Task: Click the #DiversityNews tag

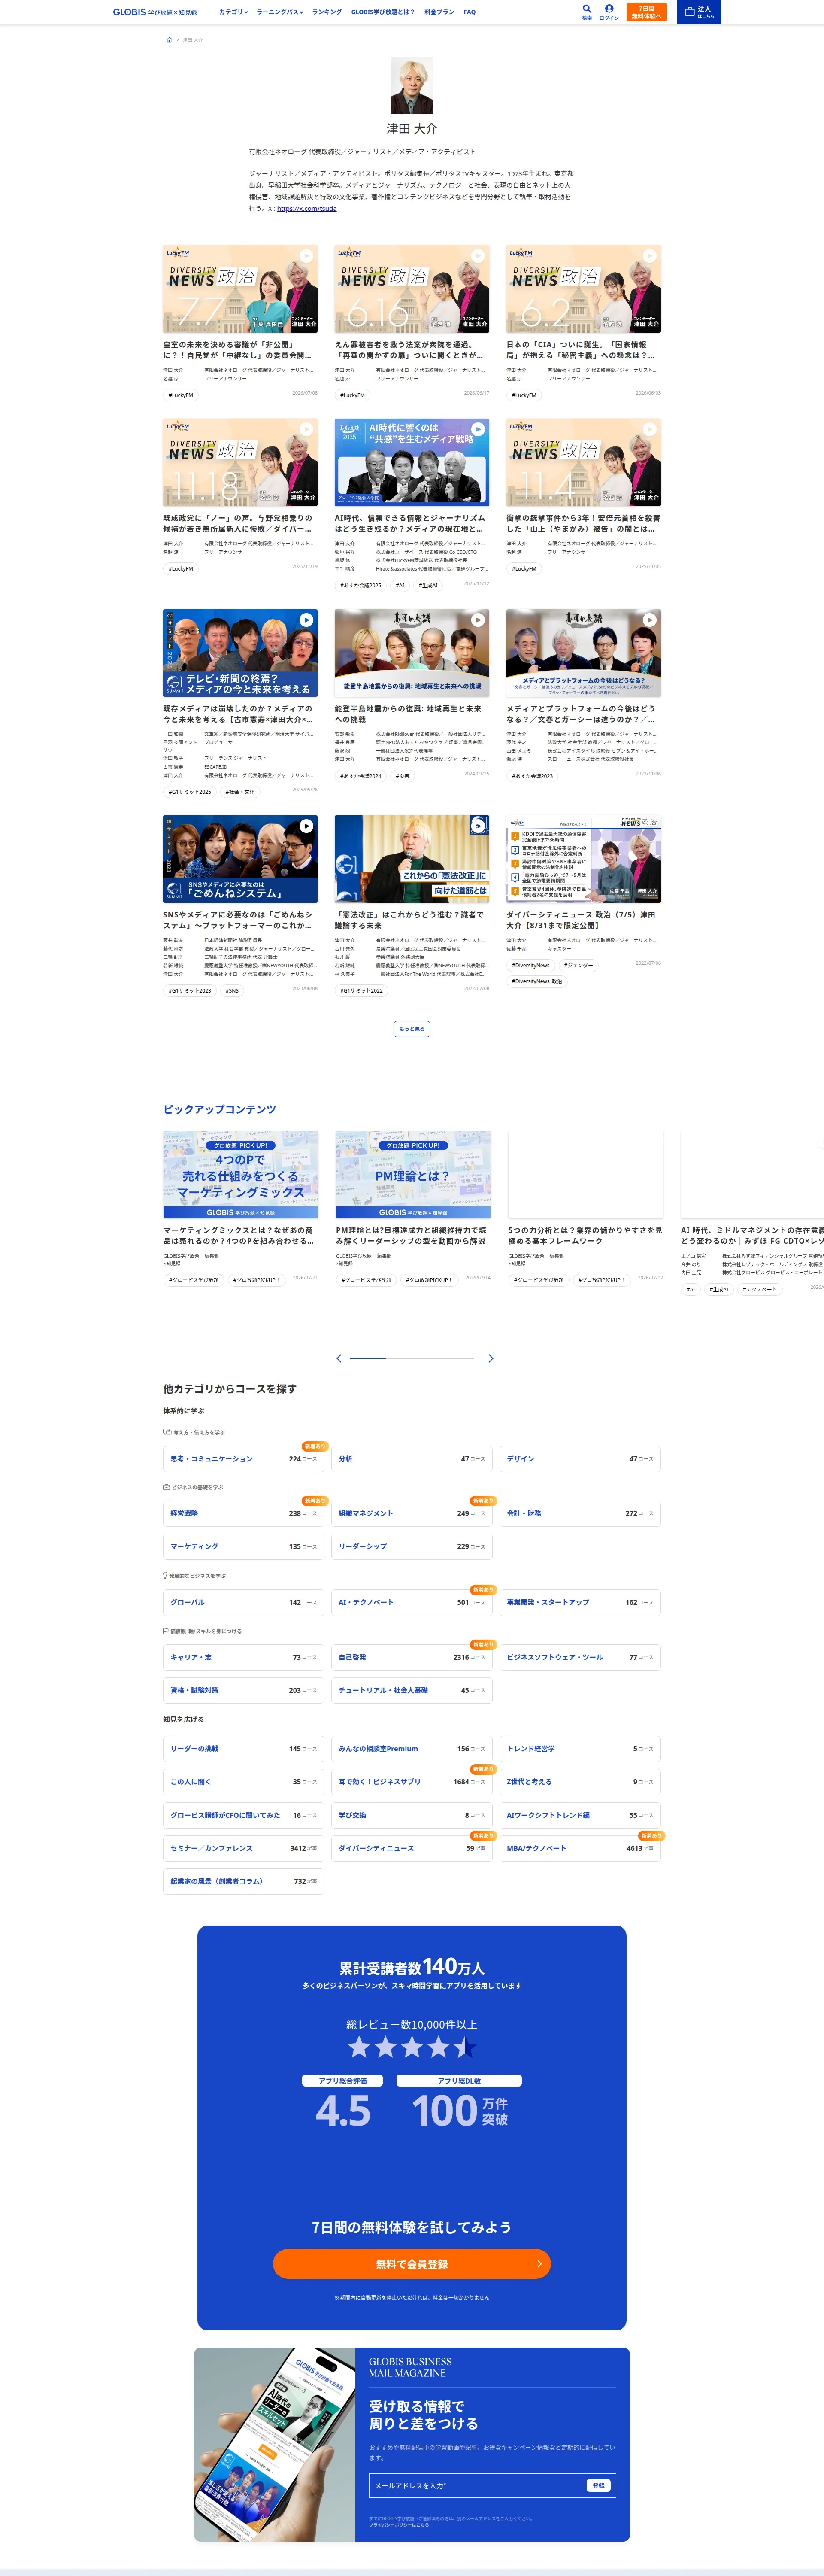Action: (x=531, y=965)
